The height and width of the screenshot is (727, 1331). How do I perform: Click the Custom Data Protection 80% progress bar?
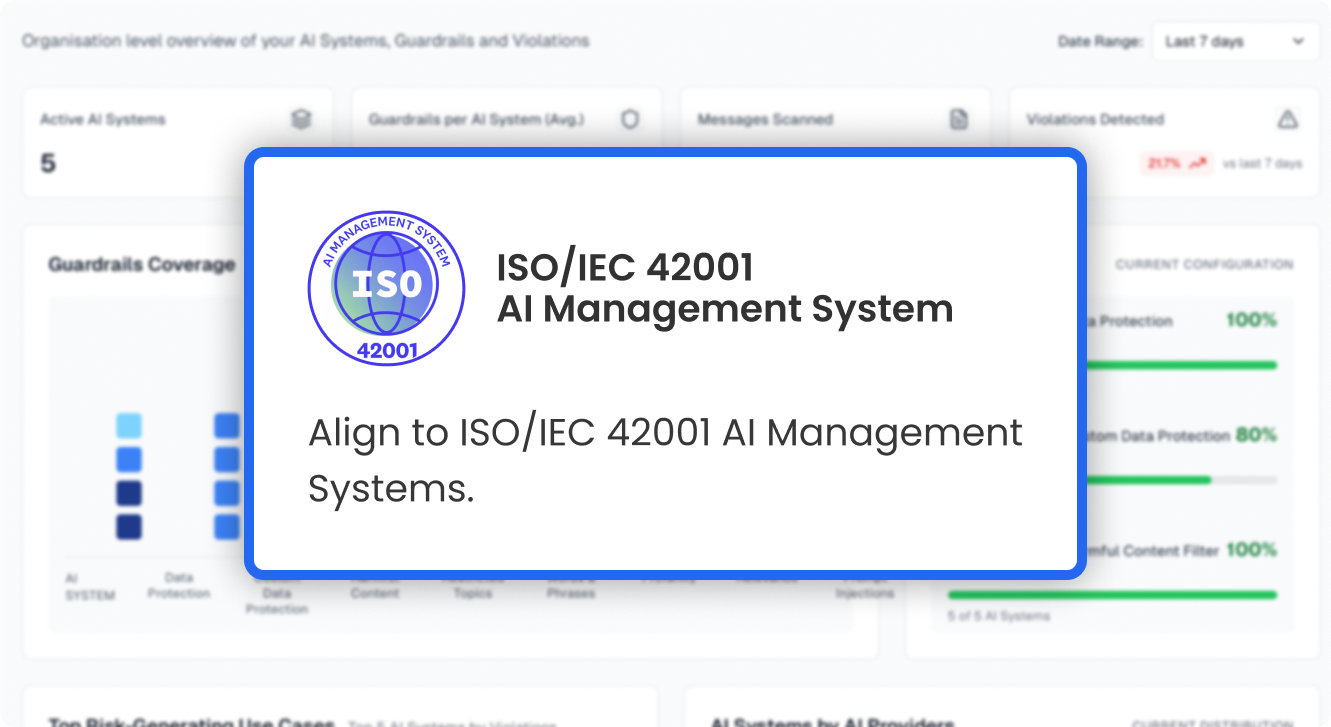click(1181, 480)
